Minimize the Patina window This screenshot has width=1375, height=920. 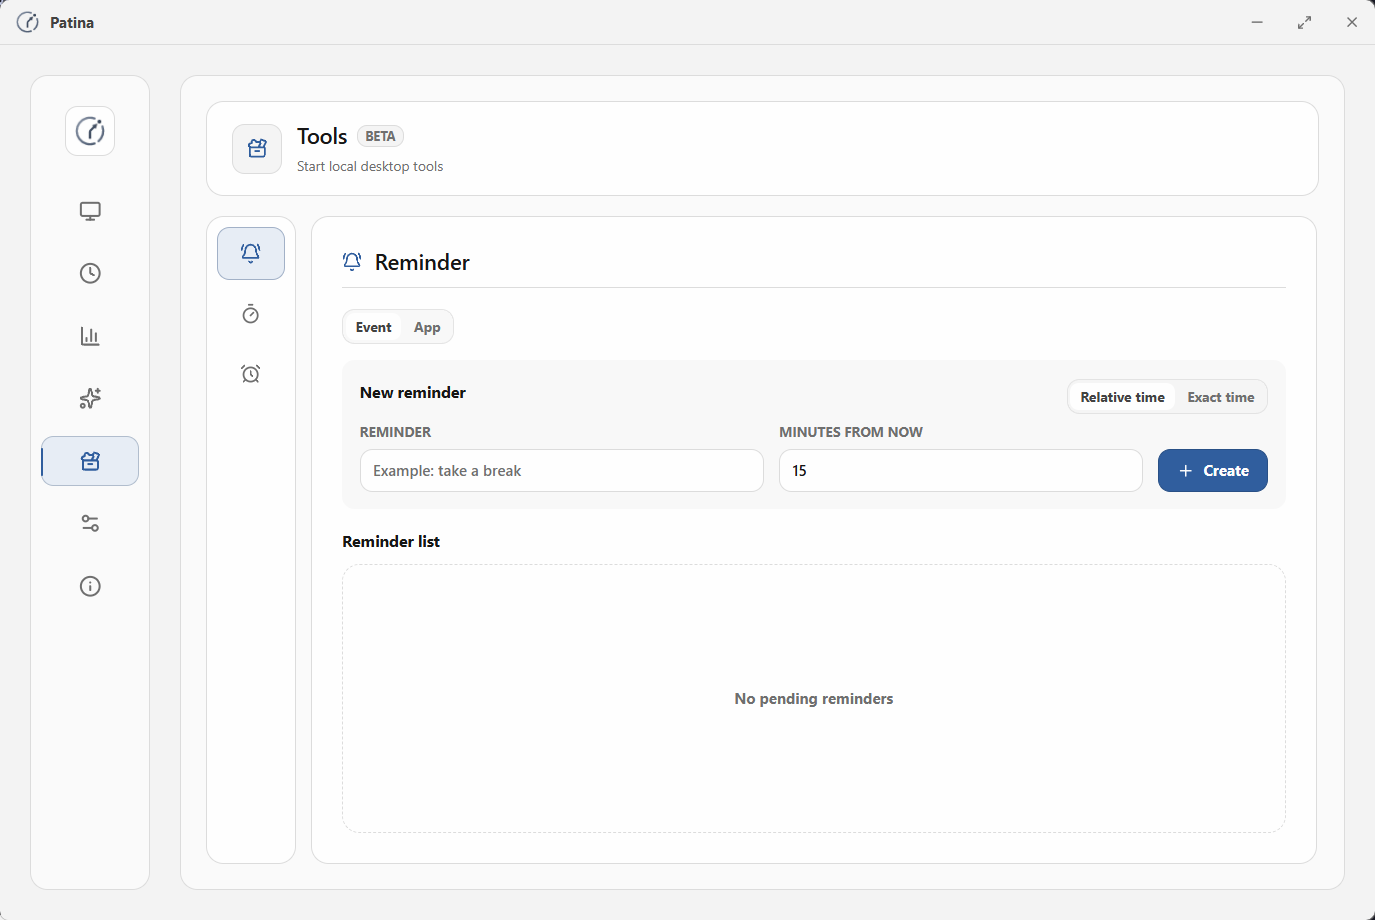(1257, 22)
